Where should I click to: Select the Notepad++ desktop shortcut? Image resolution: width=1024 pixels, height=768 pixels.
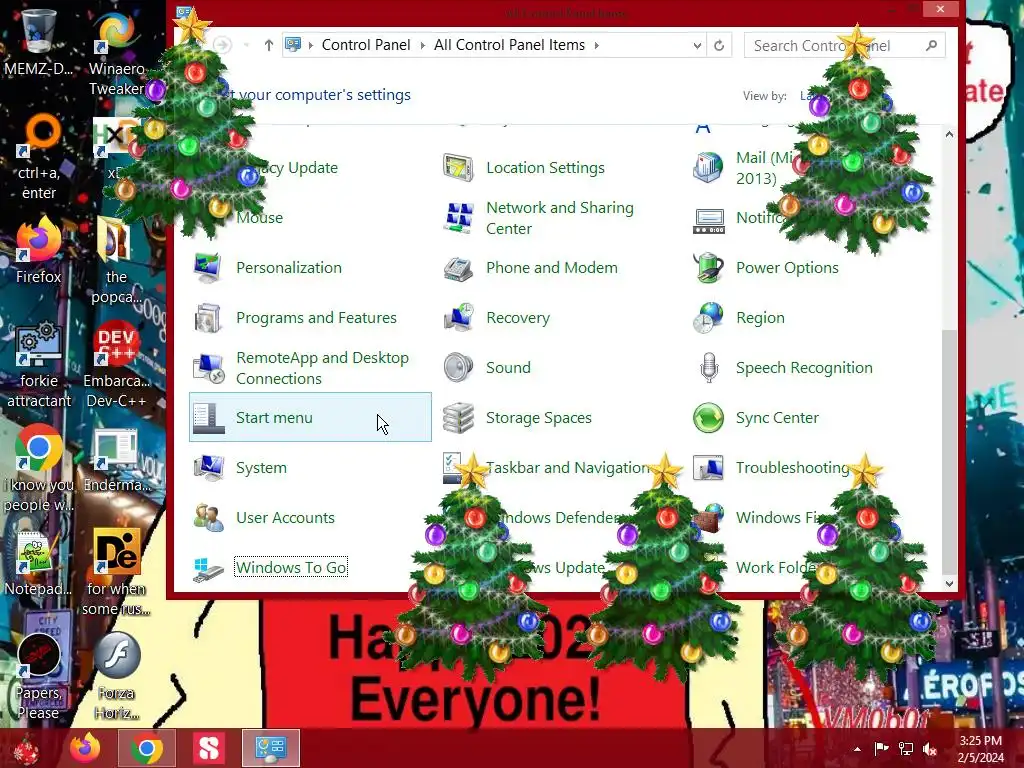tap(38, 564)
